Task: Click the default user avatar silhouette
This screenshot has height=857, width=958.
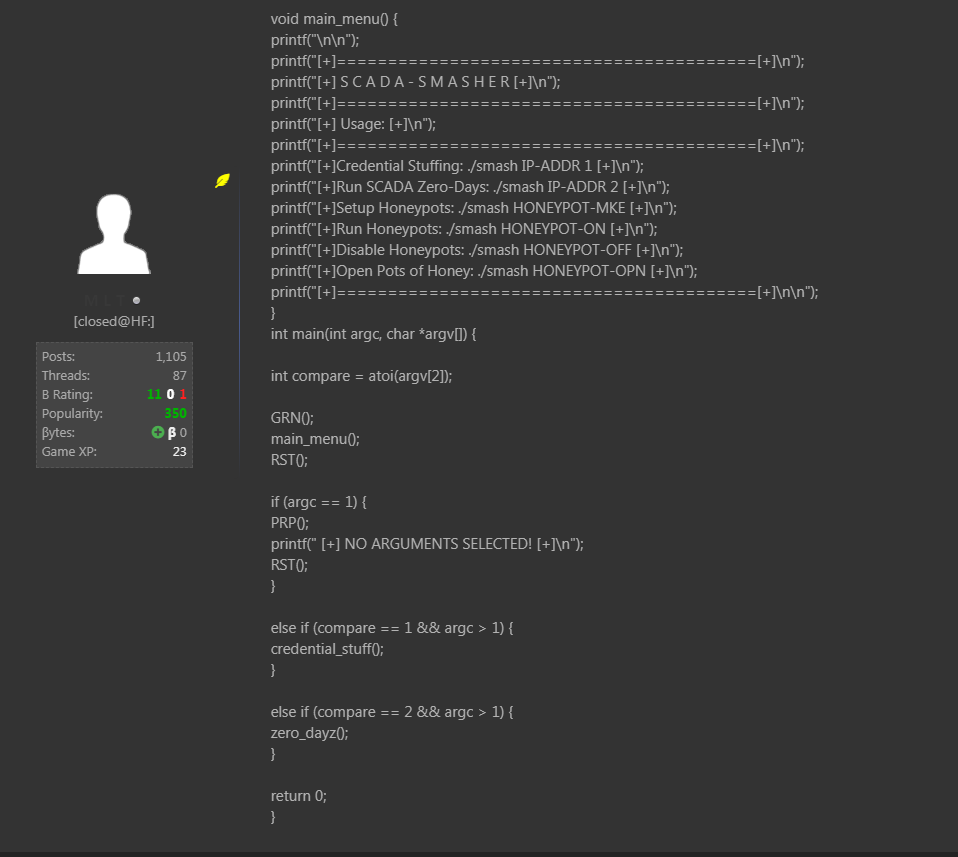Action: click(x=114, y=234)
